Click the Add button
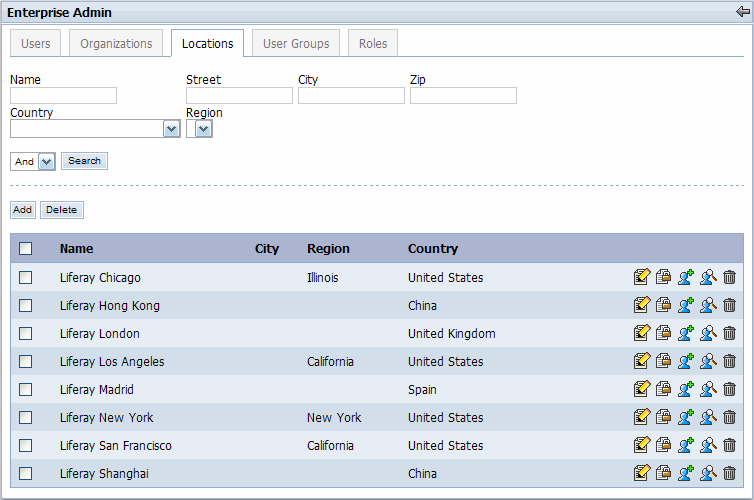This screenshot has height=500, width=754. [x=22, y=210]
